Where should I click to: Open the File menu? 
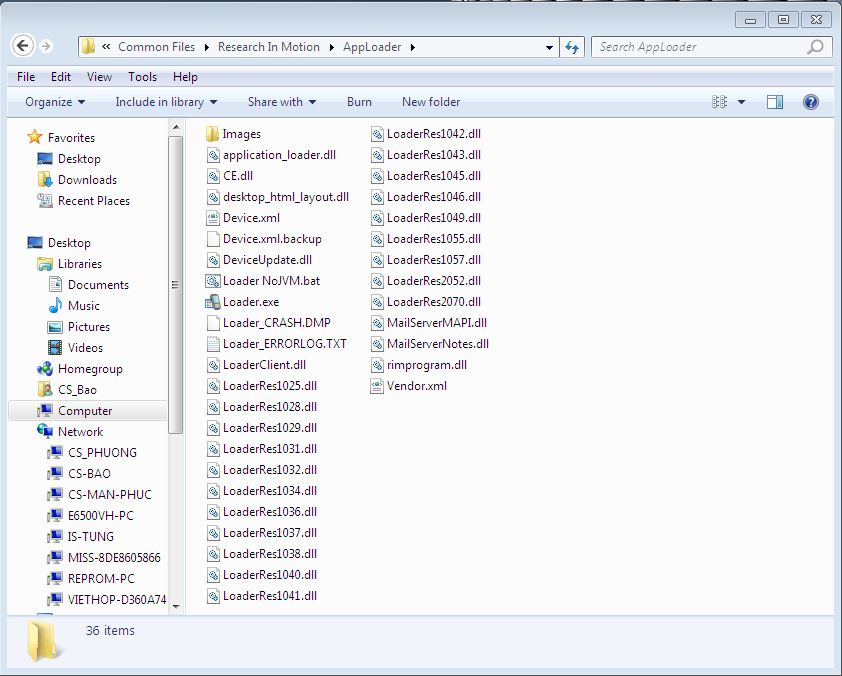pyautogui.click(x=26, y=77)
